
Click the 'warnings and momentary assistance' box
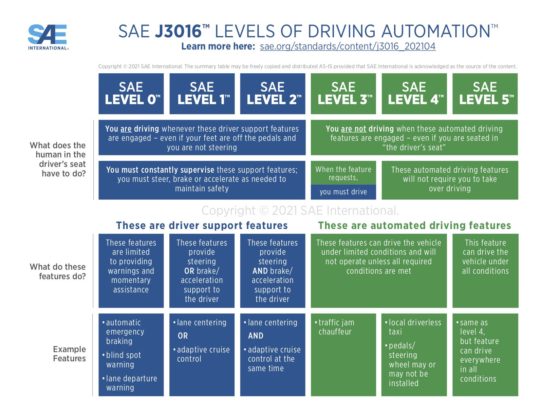[x=131, y=270]
